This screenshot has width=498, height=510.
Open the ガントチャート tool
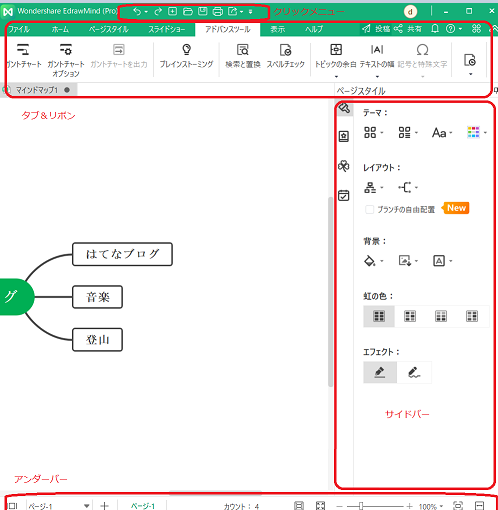[23, 56]
